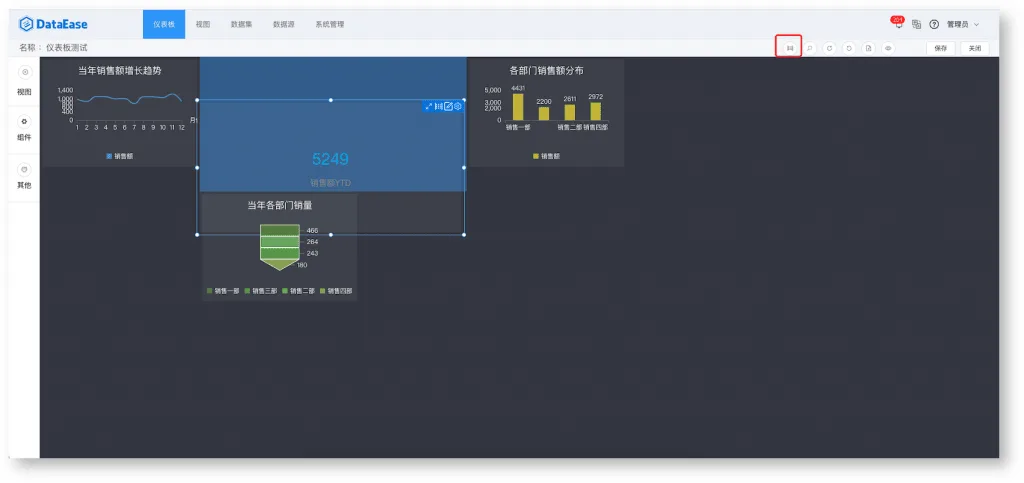Click the undo arrow icon in toolbar
Screen dimensions: 1024x483
click(x=829, y=48)
